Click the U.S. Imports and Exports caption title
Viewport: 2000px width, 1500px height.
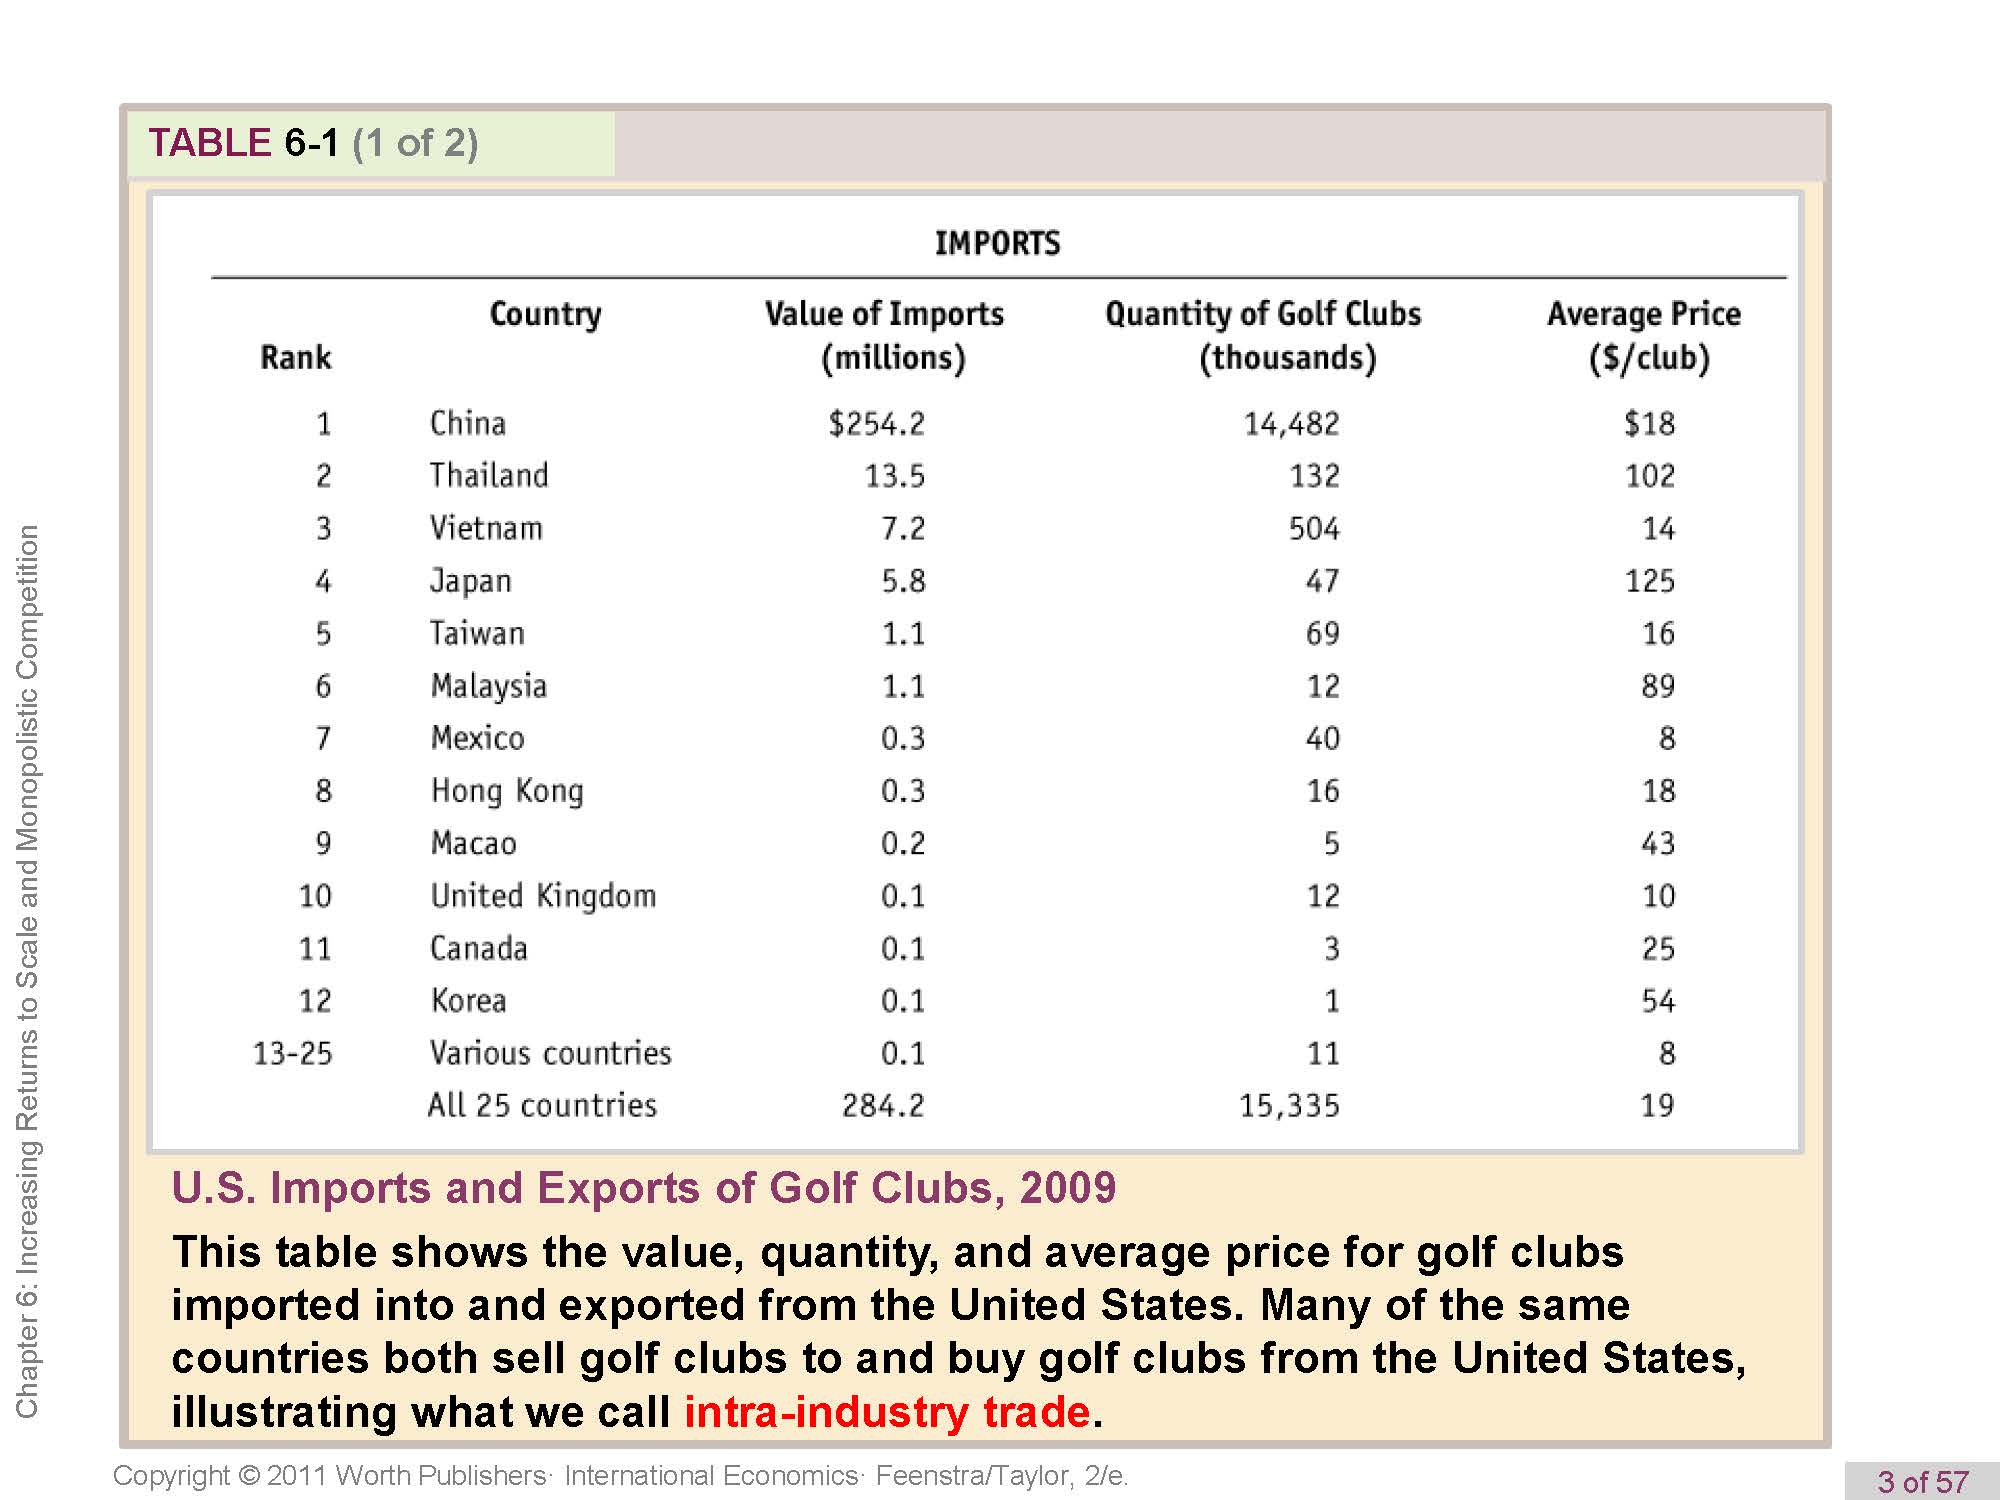[643, 1188]
